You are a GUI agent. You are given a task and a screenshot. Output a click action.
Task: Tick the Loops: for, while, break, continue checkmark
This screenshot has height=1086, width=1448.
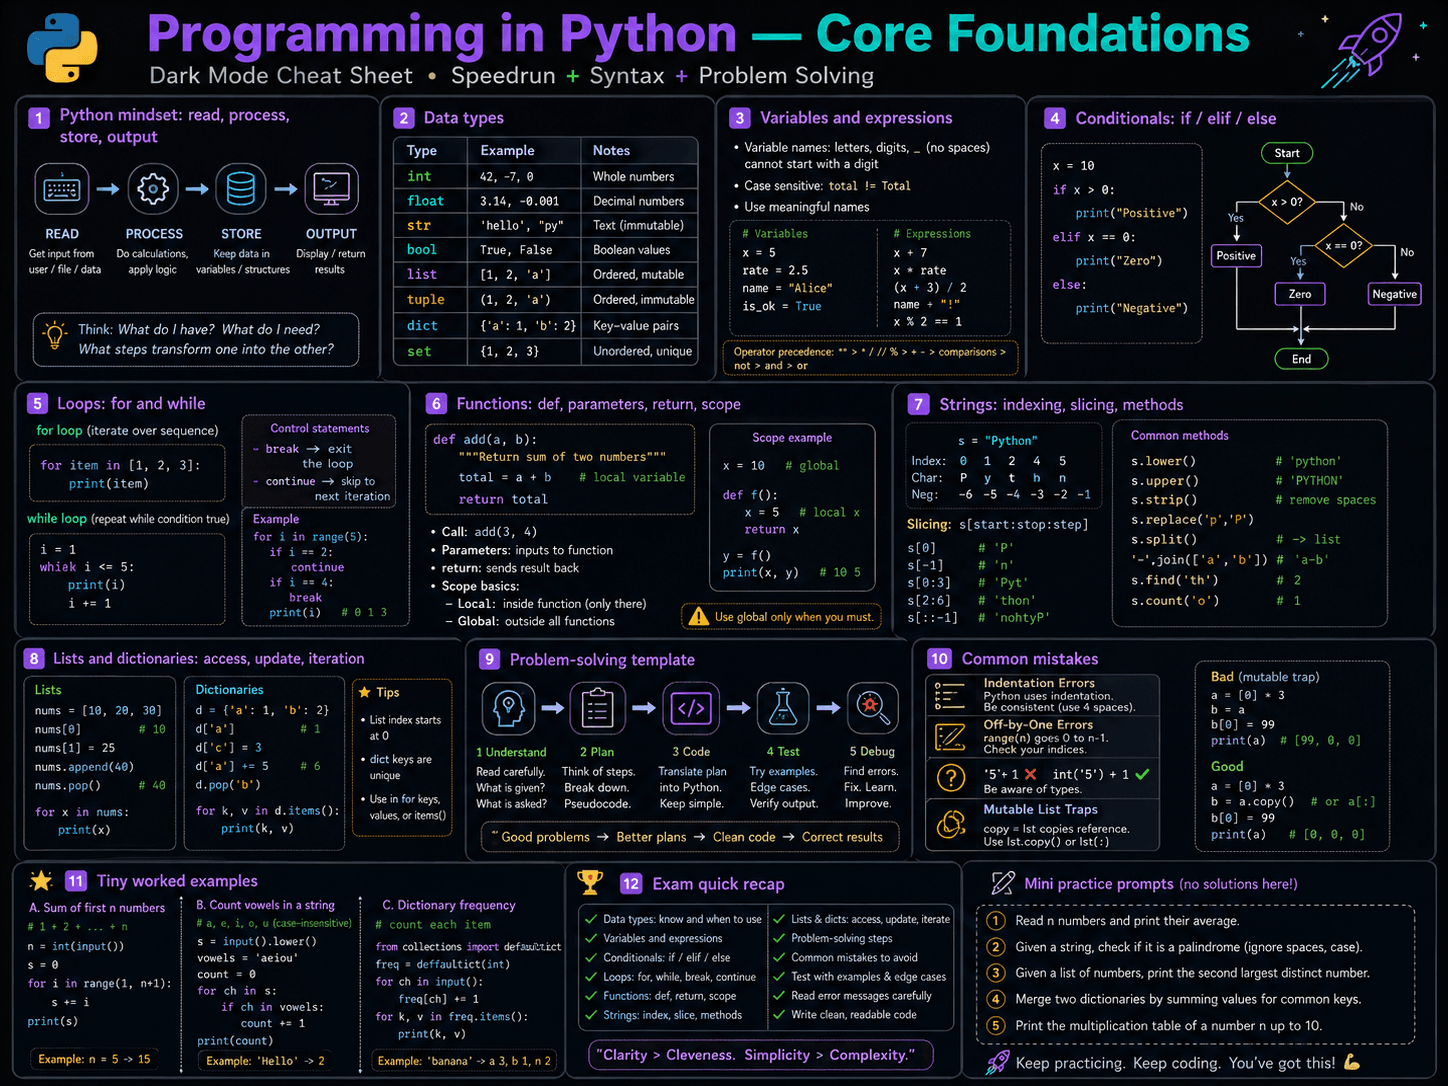tap(591, 977)
